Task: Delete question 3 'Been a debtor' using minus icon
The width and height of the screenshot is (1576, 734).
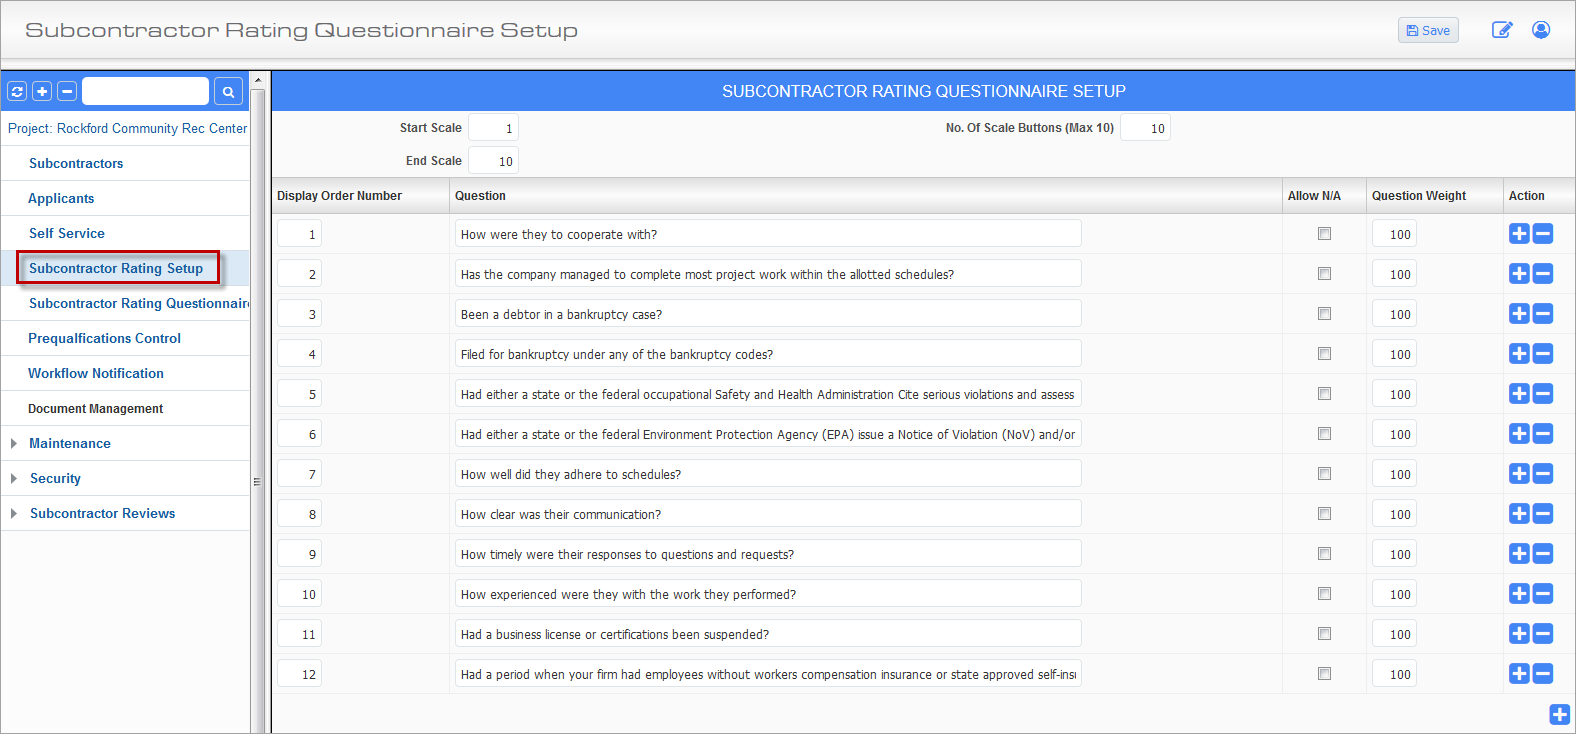Action: pyautogui.click(x=1543, y=314)
